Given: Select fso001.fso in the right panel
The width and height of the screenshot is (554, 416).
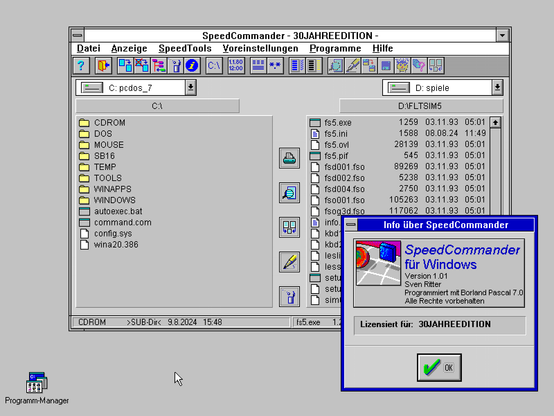Looking at the screenshot, I should [398, 200].
